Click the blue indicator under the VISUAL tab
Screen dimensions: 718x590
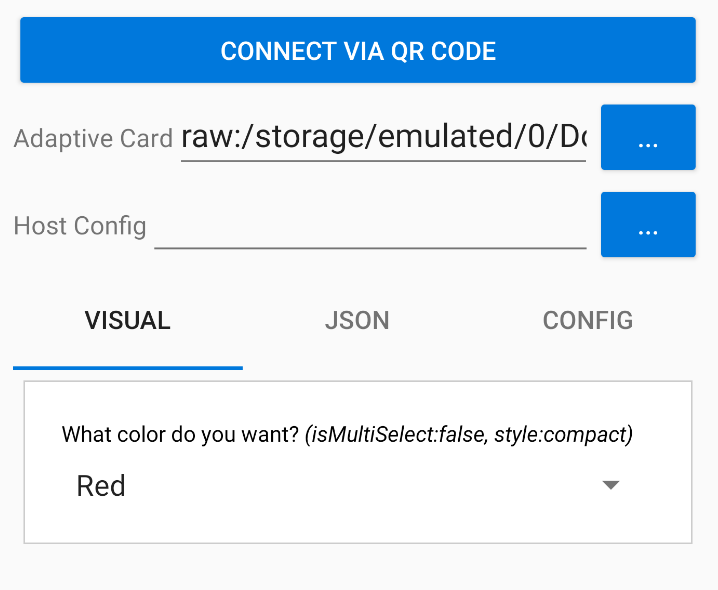128,367
